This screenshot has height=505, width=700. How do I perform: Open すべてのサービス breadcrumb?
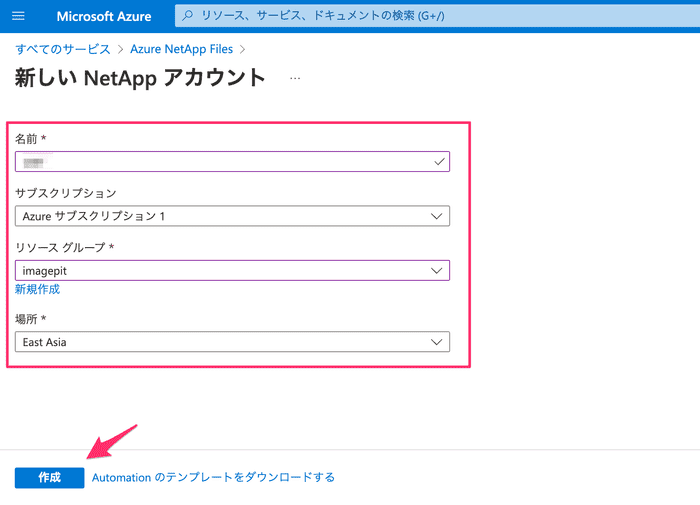(x=63, y=49)
